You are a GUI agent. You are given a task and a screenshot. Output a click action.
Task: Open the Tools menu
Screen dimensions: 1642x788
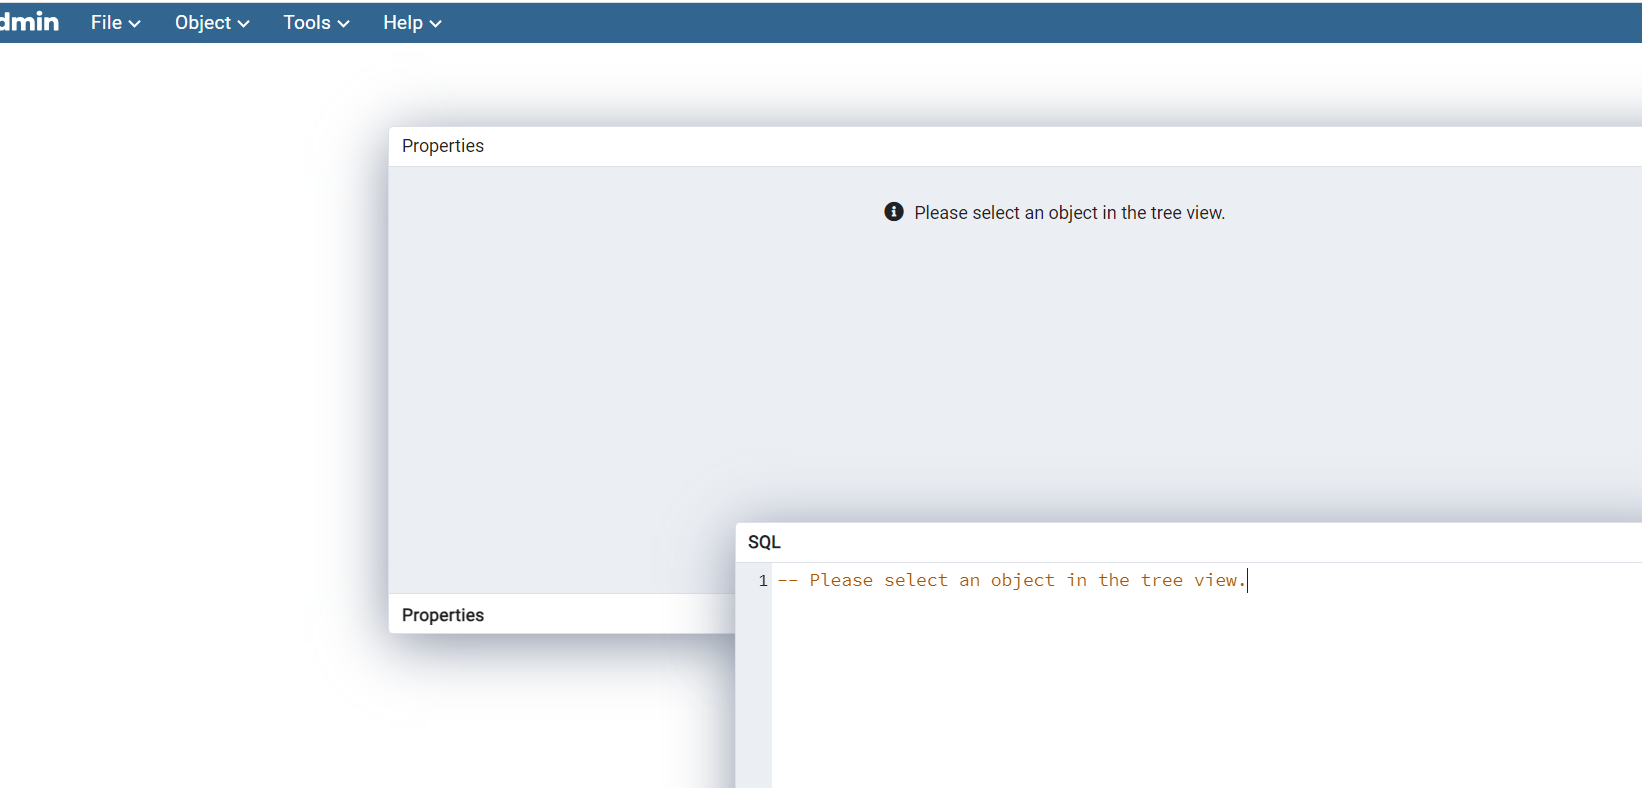pyautogui.click(x=307, y=23)
